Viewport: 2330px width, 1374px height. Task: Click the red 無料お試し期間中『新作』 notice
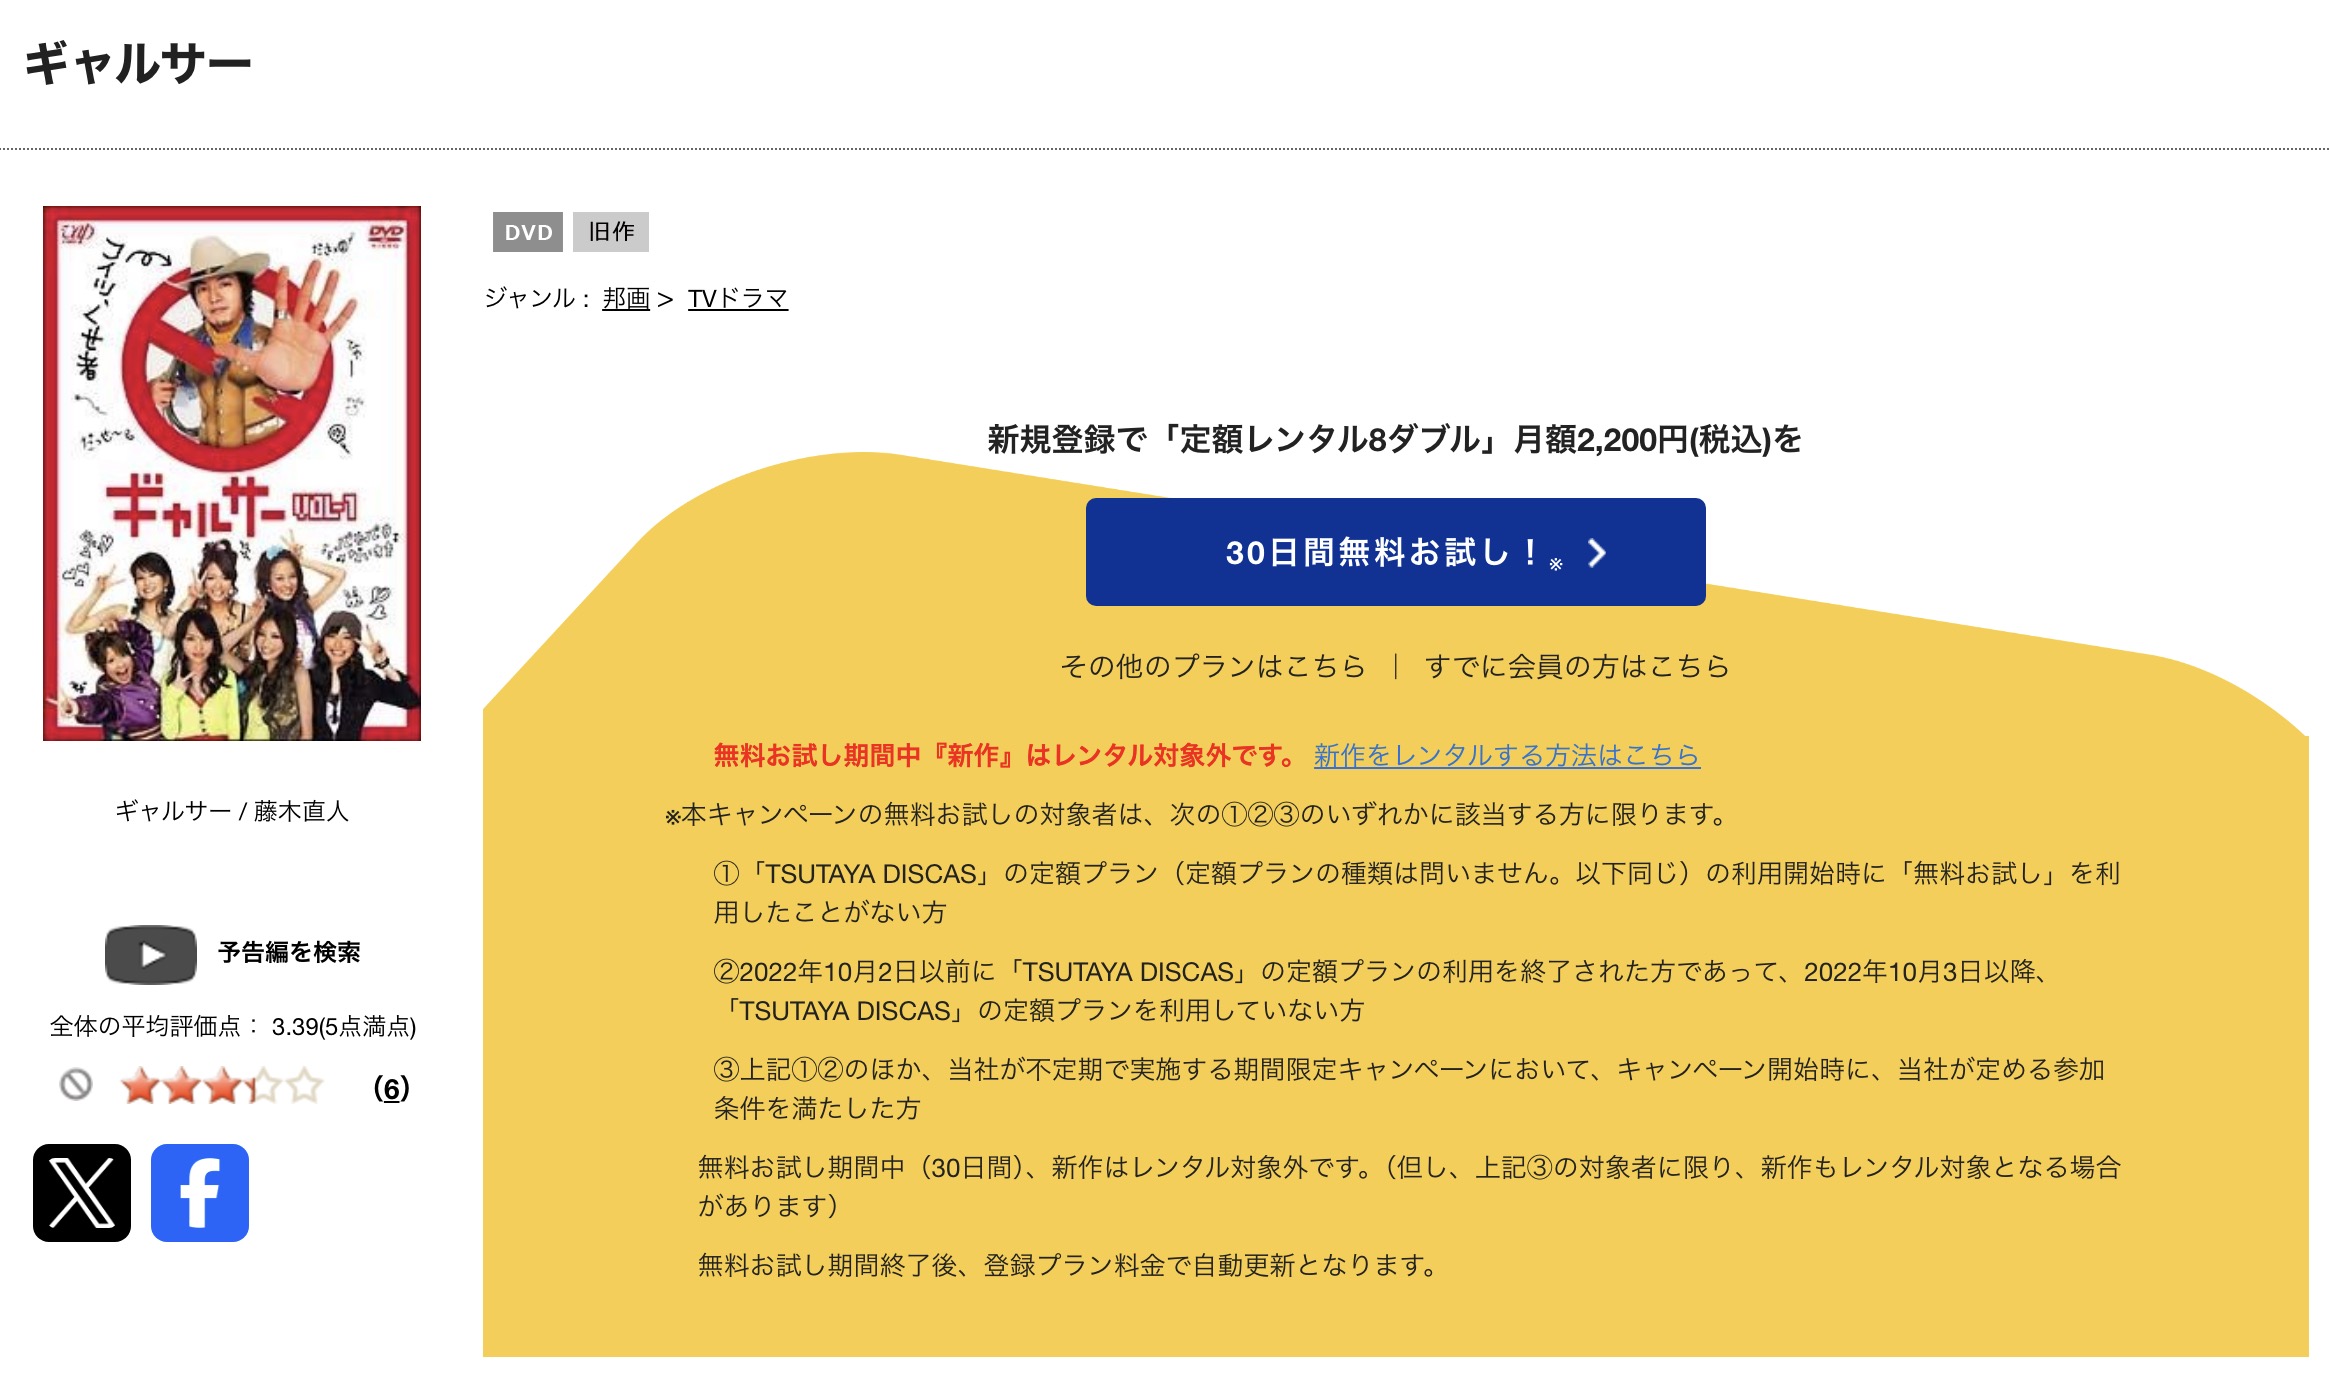(x=1005, y=755)
